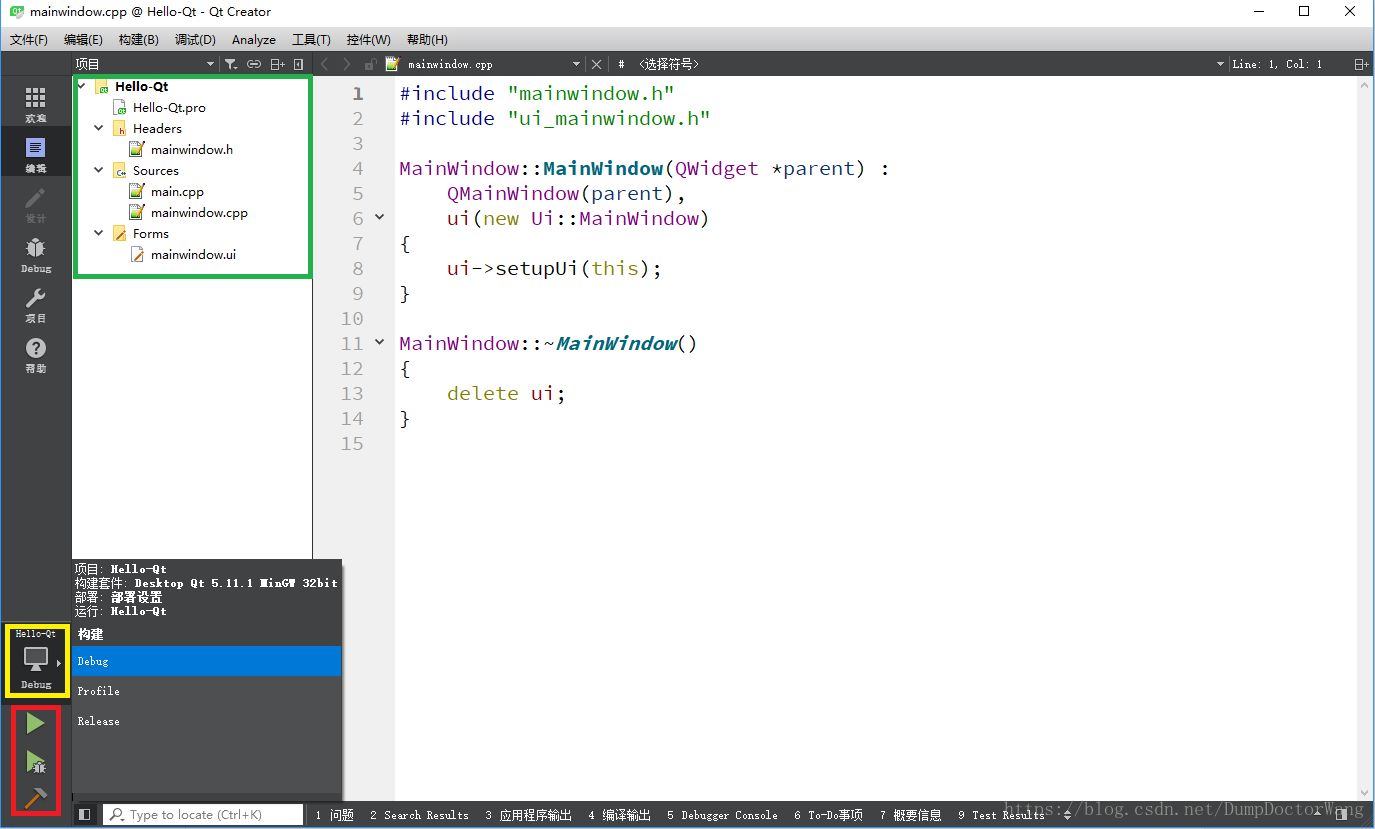Select Release build configuration

(x=207, y=721)
